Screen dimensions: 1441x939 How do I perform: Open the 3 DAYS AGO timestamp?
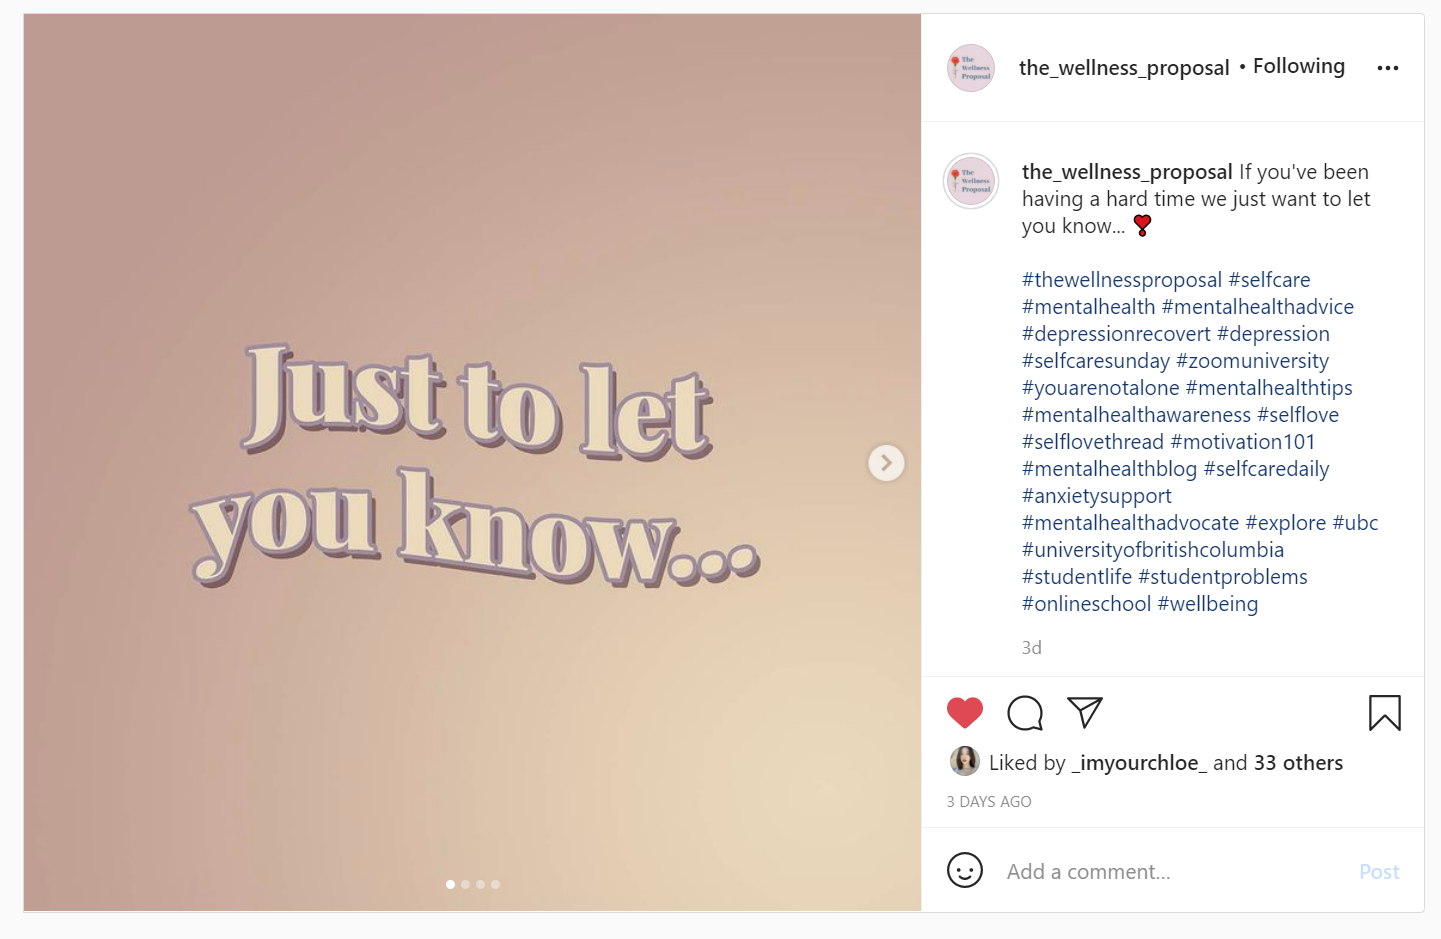point(989,802)
